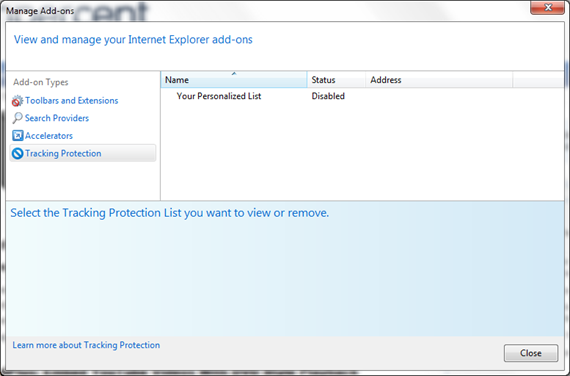This screenshot has width=570, height=376.
Task: Click the Search Providers magnifier icon
Action: click(17, 118)
